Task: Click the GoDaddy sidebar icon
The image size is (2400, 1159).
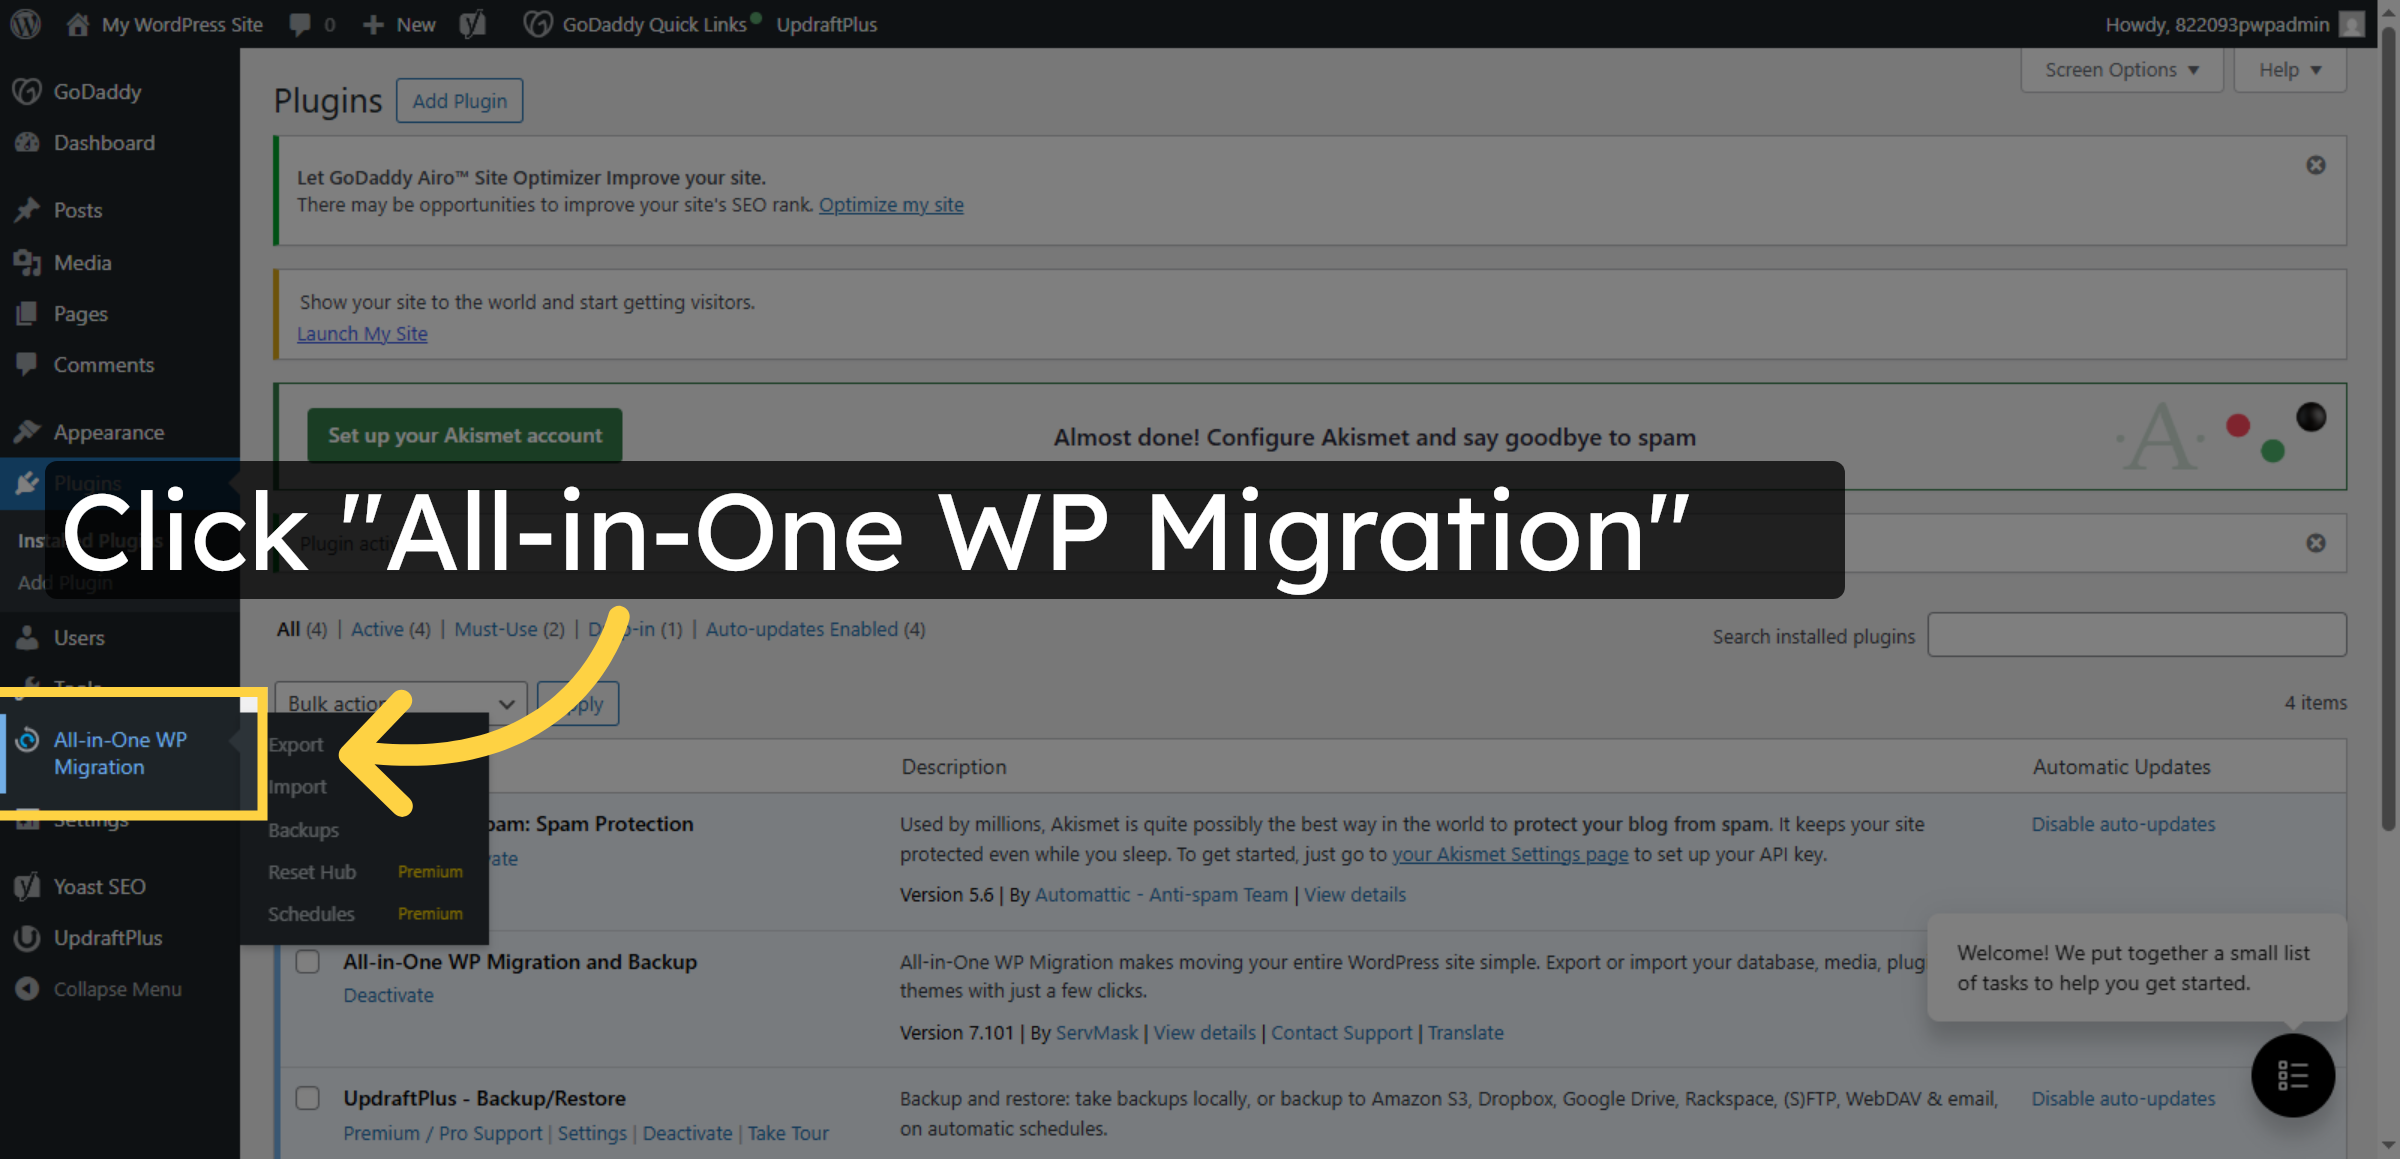Action: tap(26, 91)
